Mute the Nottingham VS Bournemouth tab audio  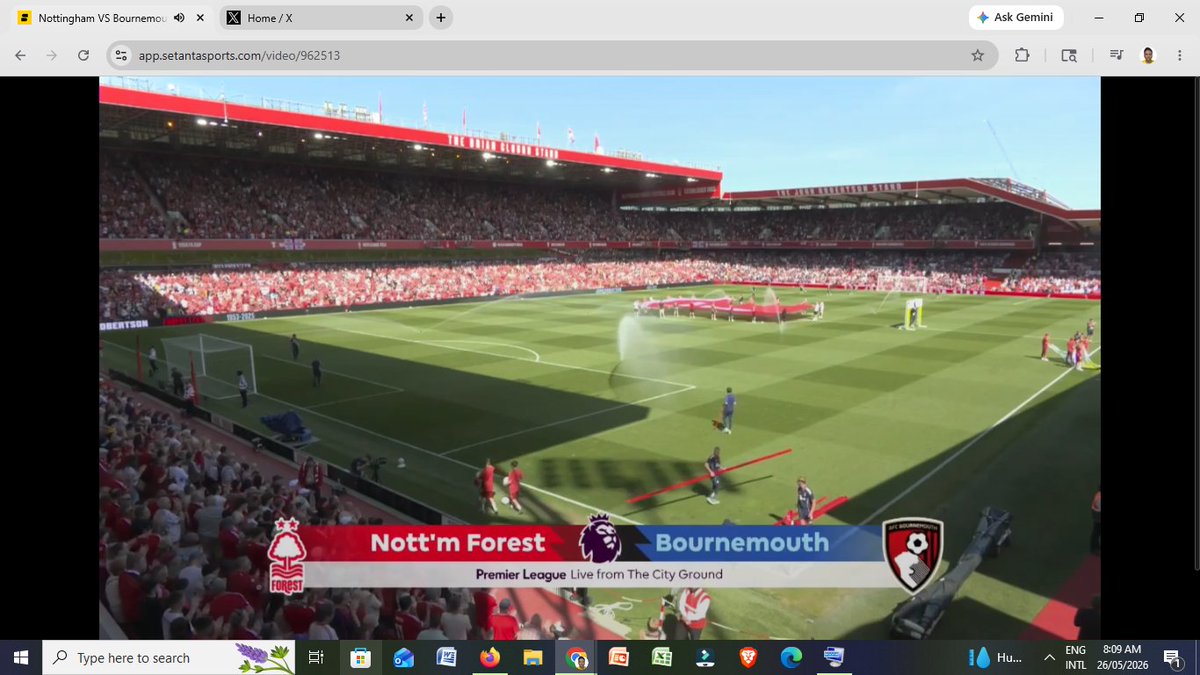(x=179, y=18)
